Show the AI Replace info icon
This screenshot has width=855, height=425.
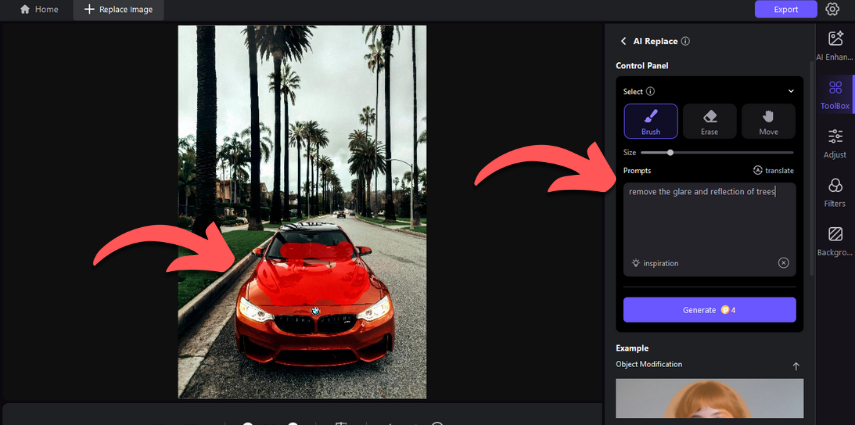click(685, 41)
